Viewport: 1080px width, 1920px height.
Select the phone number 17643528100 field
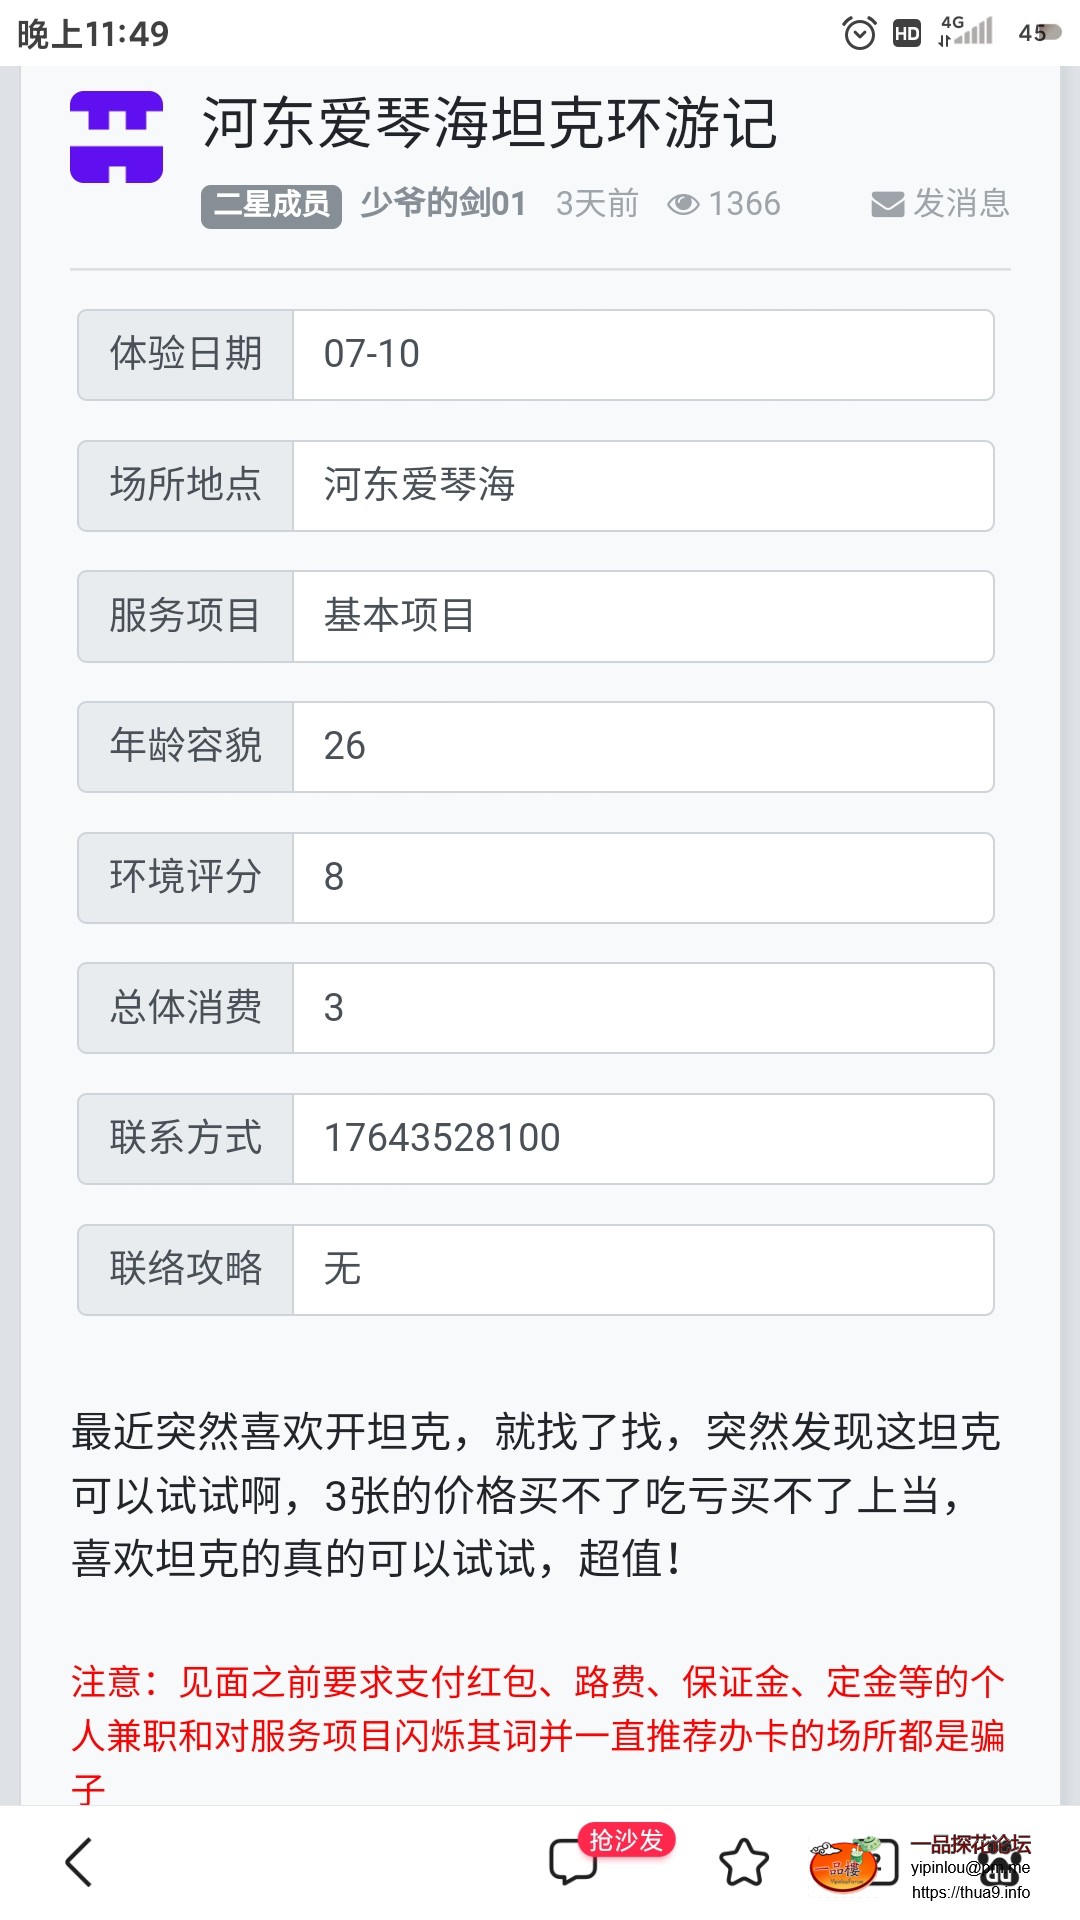point(641,1139)
